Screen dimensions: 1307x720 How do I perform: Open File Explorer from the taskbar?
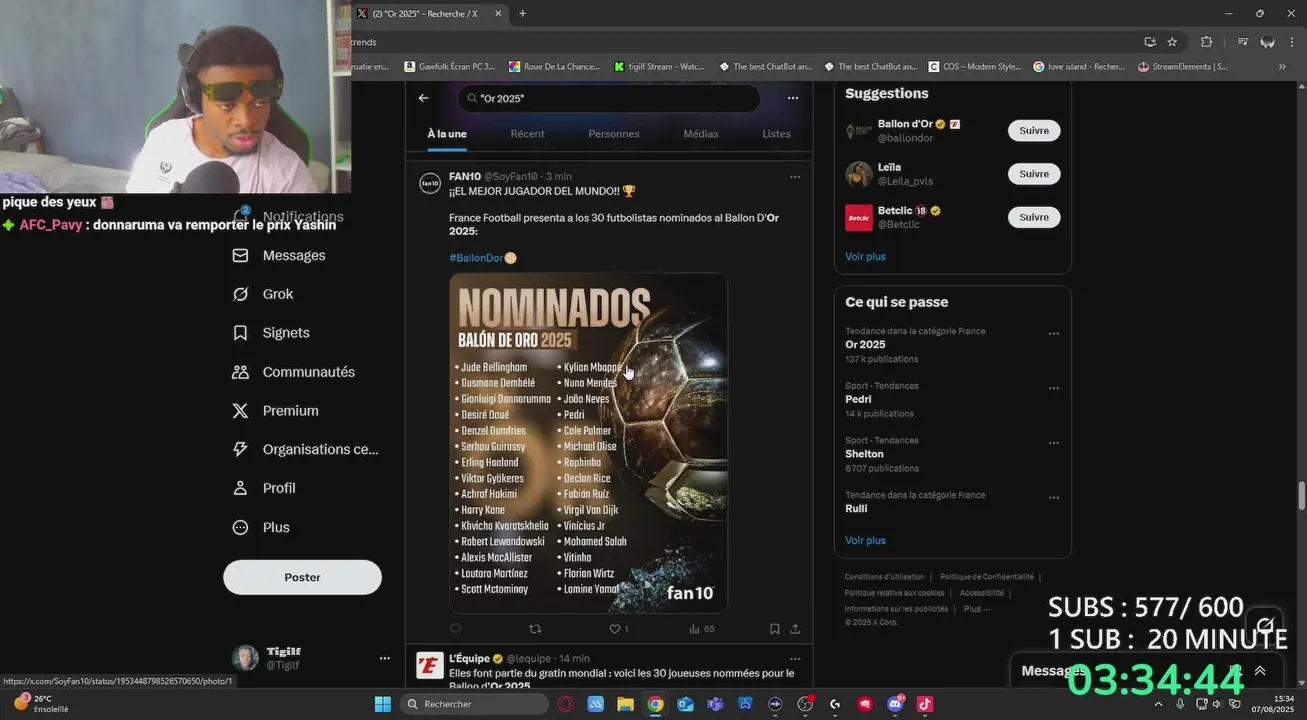tap(625, 704)
